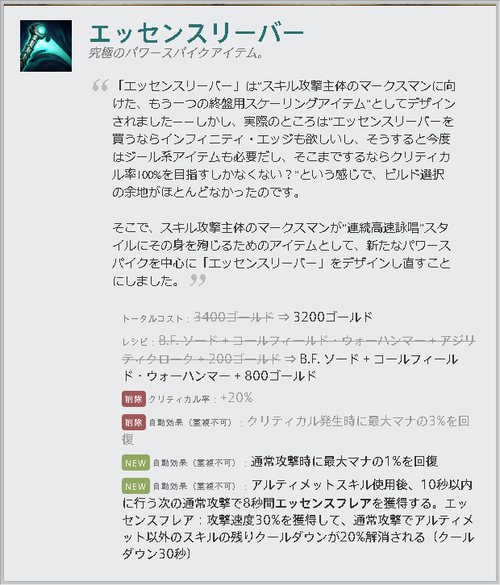Click the new recipe ending with 800ゴールド
The image size is (500, 585).
pyautogui.click(x=290, y=367)
